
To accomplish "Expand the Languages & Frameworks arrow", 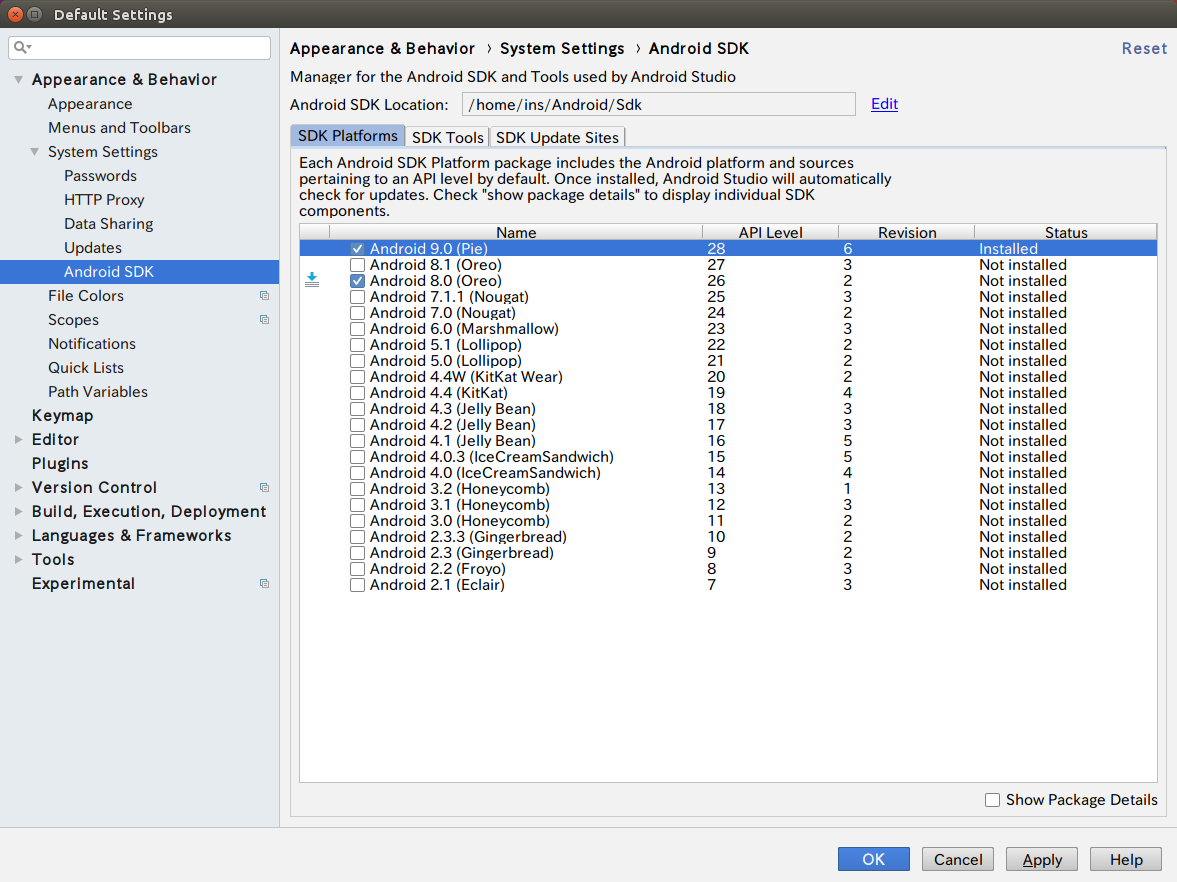I will pos(19,536).
